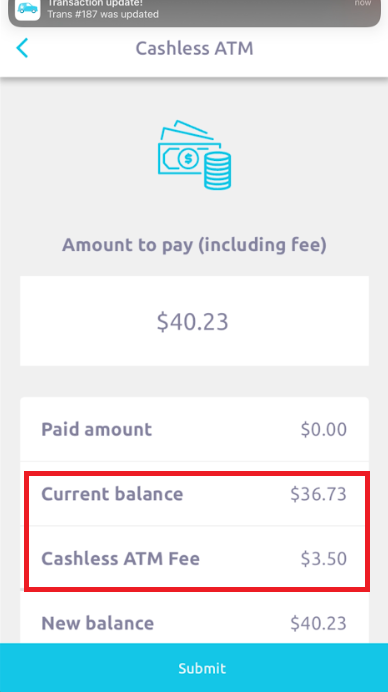Screen dimensions: 388x692
Task: Click the Paid amount row label
Action: pos(96,429)
